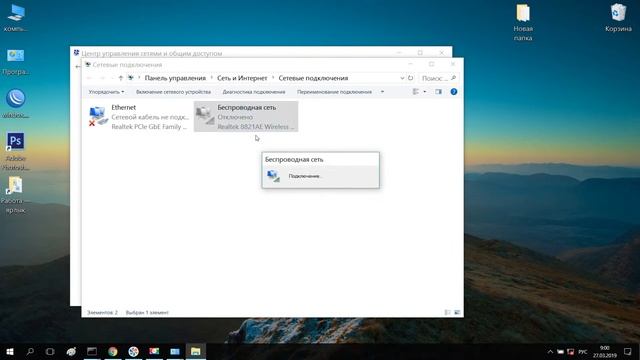Click Сеть и Интернет breadcrumb

[x=242, y=78]
